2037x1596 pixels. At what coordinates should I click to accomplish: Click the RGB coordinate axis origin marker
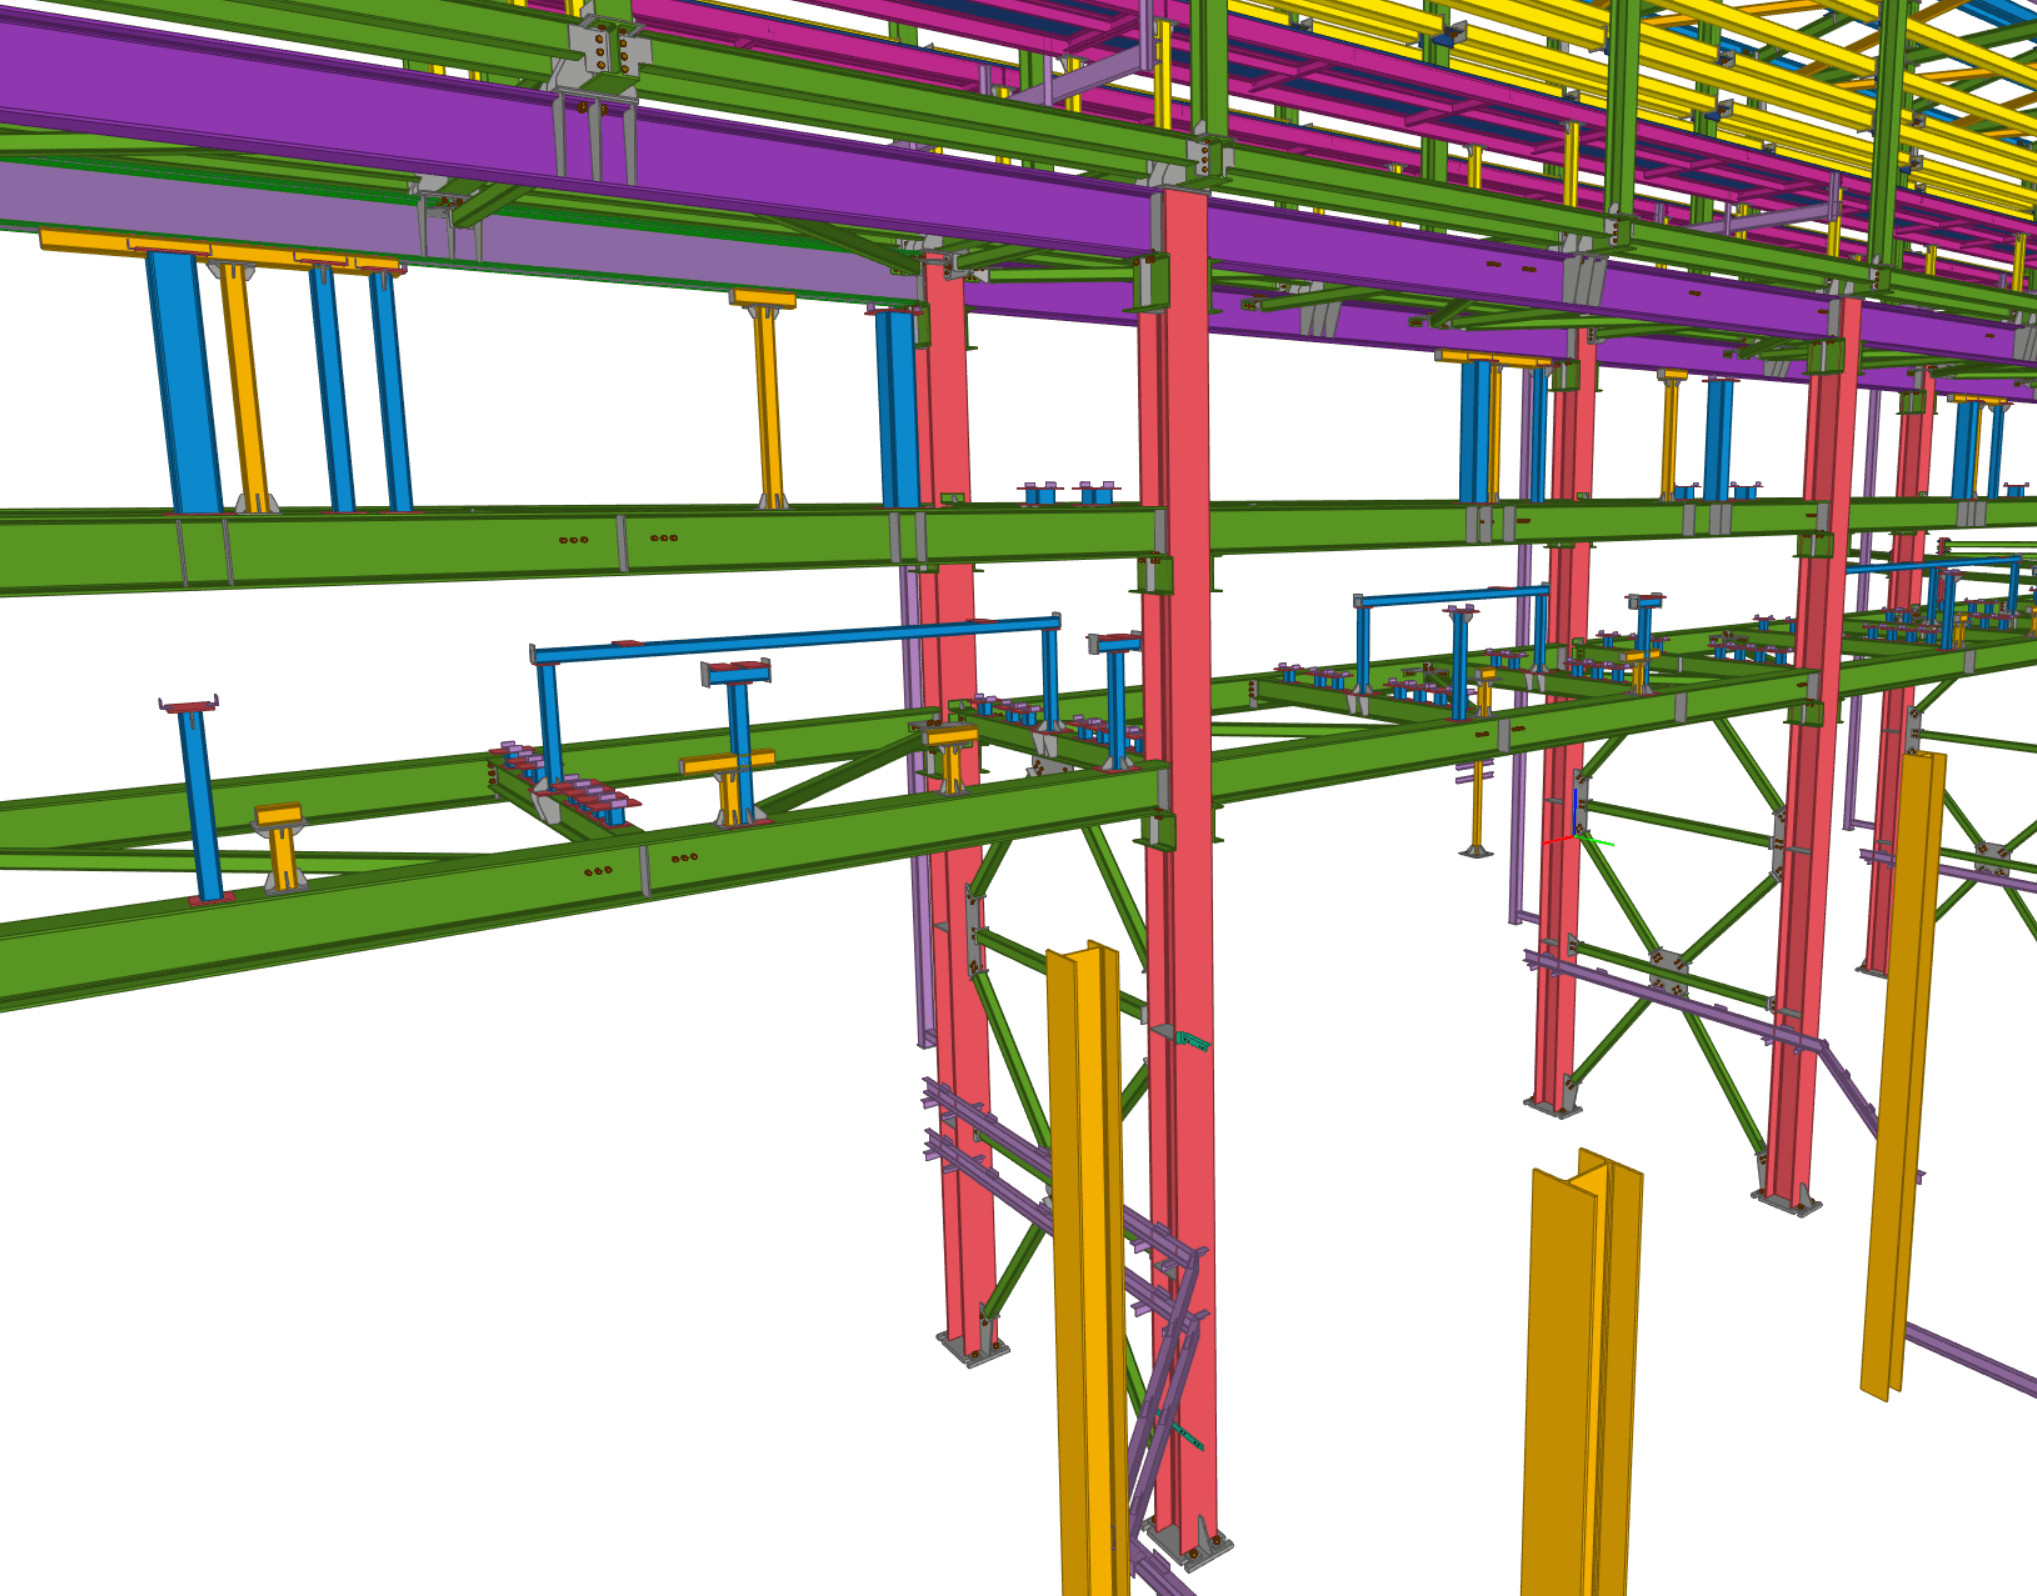[1576, 836]
